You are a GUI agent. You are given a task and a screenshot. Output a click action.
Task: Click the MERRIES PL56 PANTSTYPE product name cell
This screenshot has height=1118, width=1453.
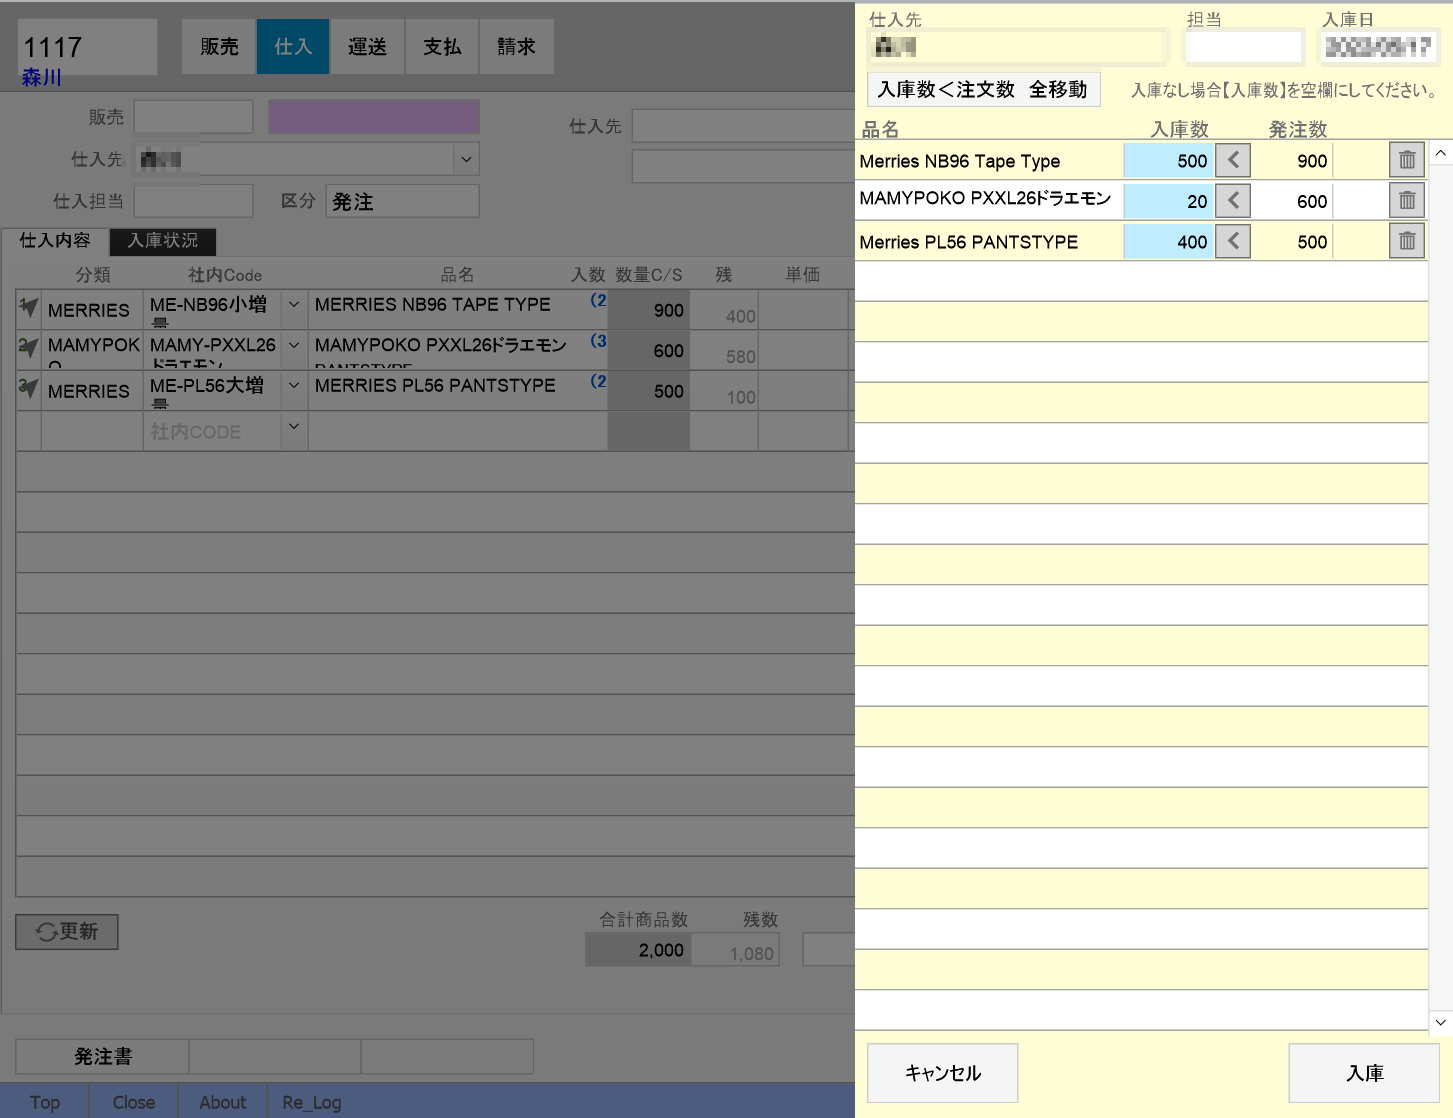(457, 390)
